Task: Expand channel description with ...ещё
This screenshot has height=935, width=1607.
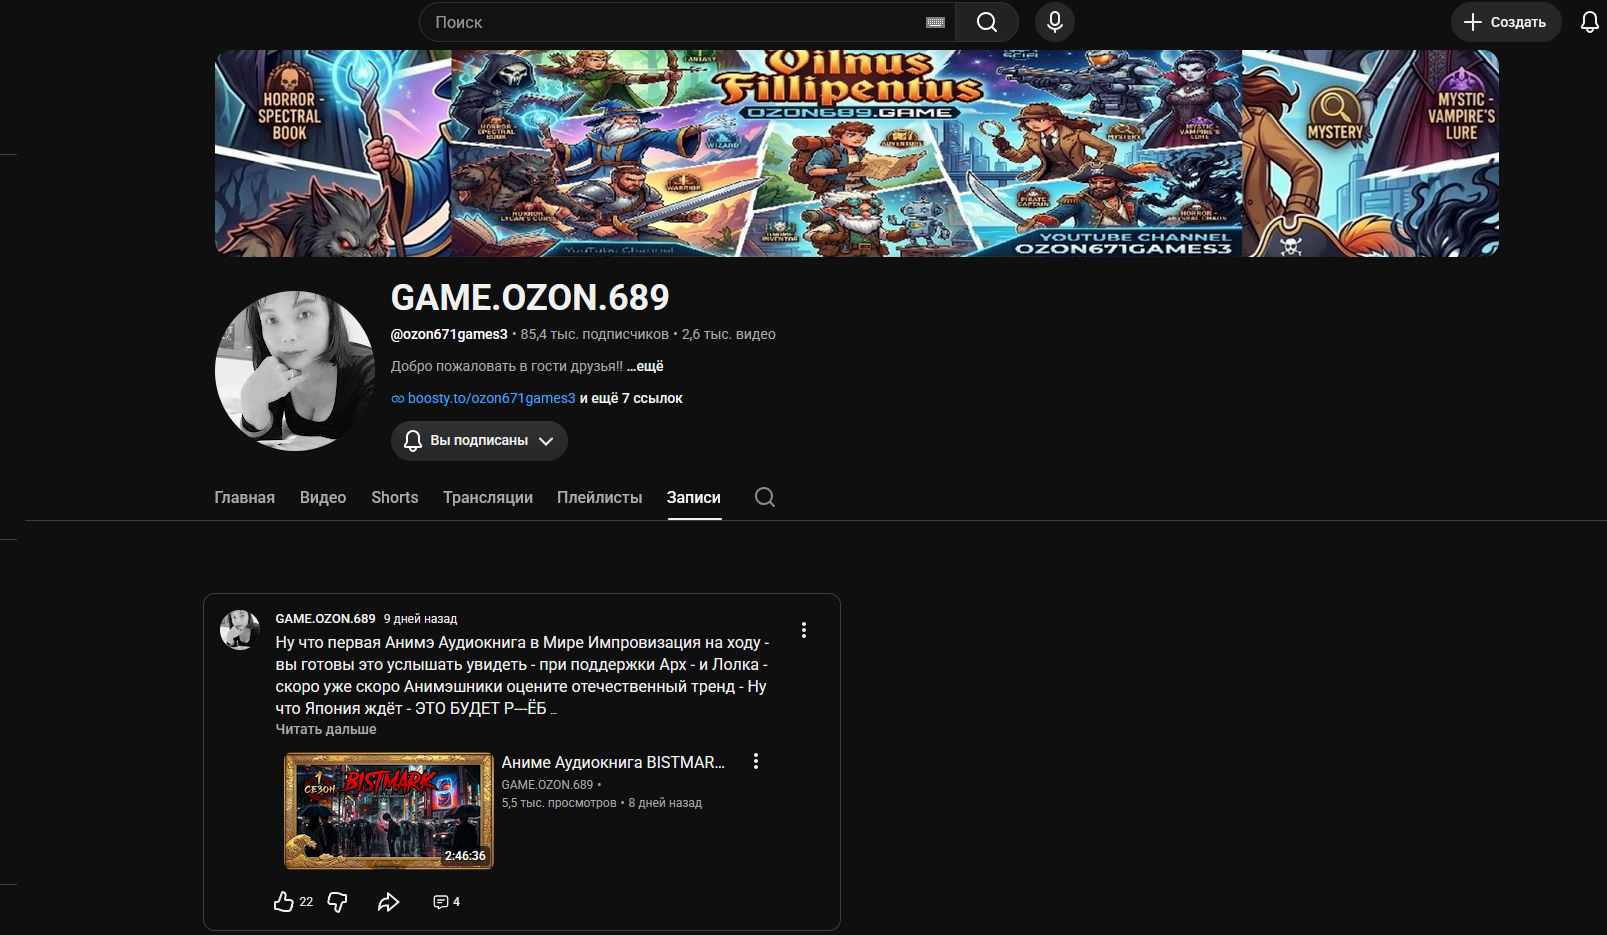Action: tap(645, 366)
